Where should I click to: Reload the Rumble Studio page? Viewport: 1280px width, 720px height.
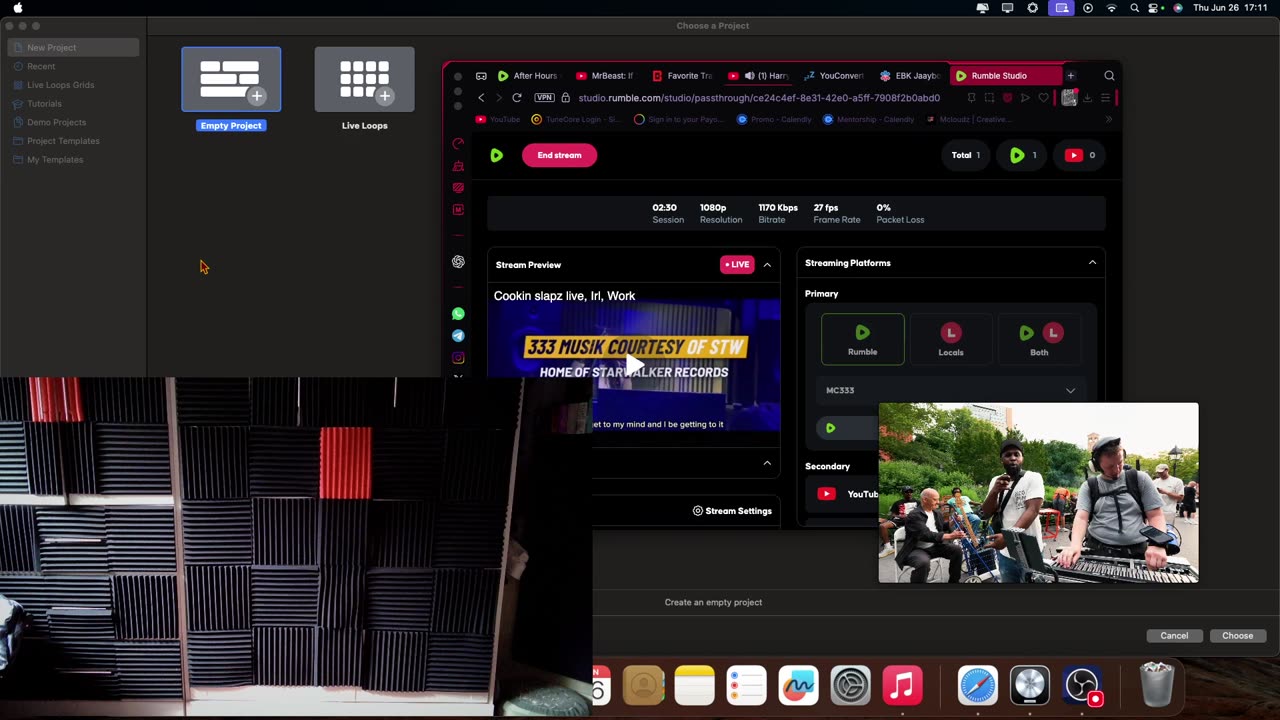pyautogui.click(x=516, y=98)
